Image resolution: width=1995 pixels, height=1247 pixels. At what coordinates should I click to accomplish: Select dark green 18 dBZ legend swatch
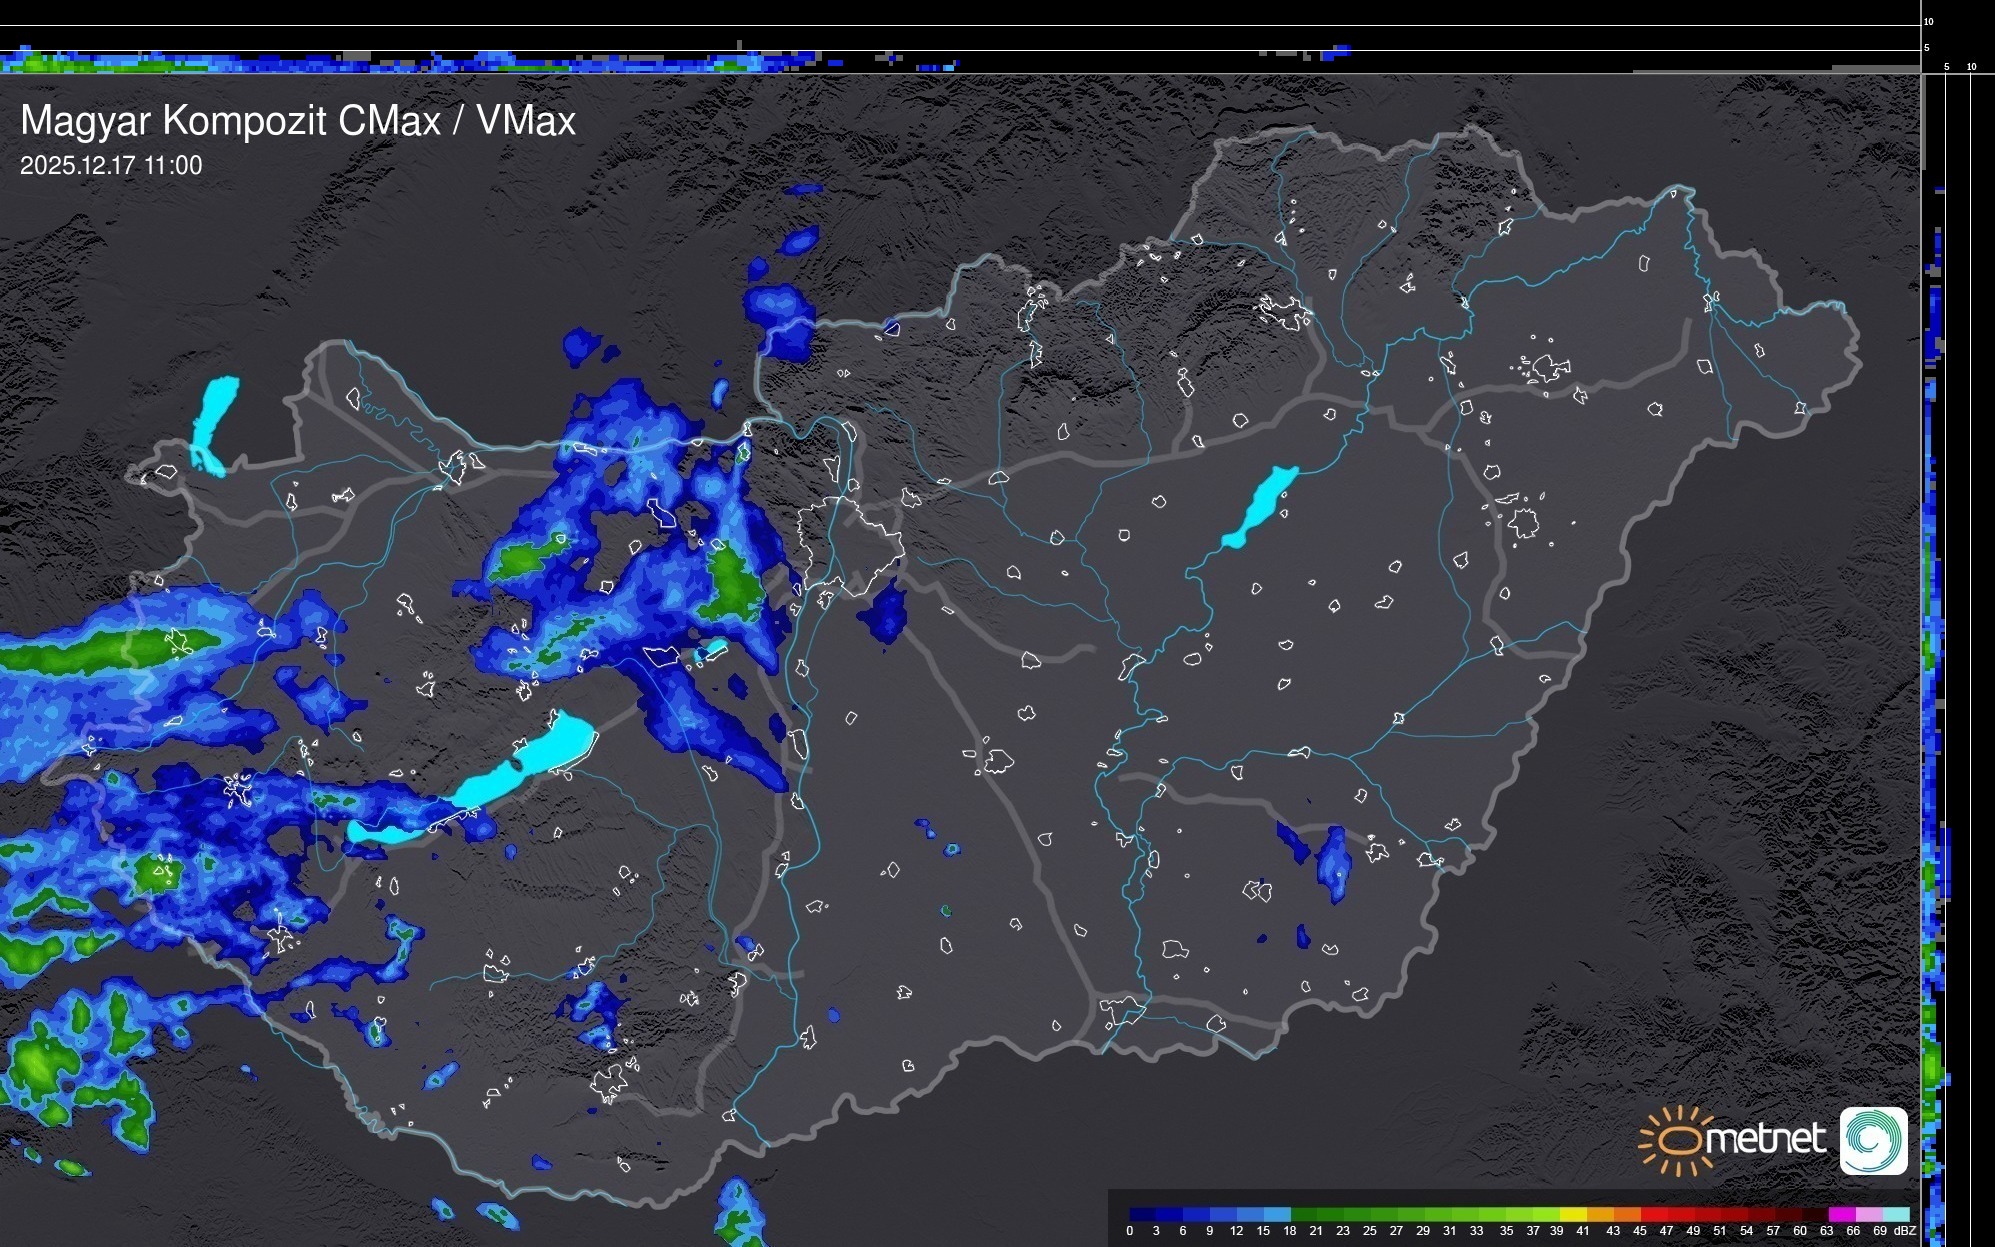[x=1303, y=1214]
